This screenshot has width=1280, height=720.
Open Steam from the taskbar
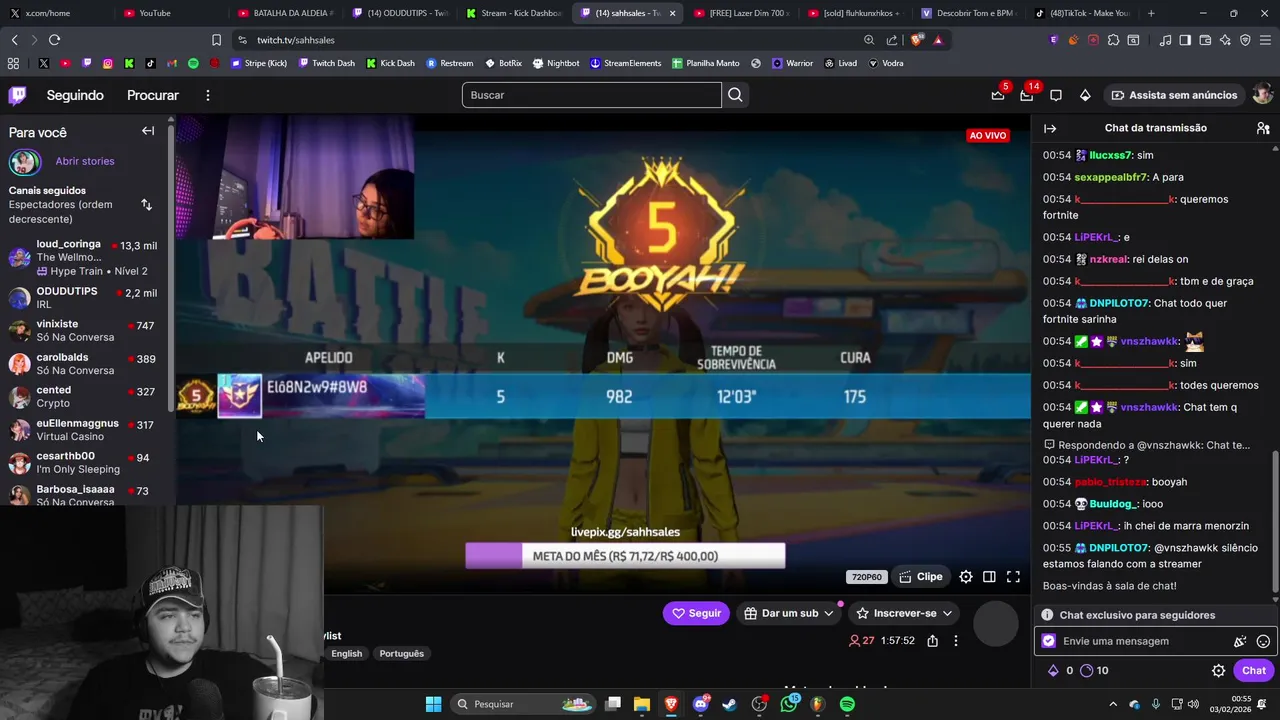(x=729, y=704)
